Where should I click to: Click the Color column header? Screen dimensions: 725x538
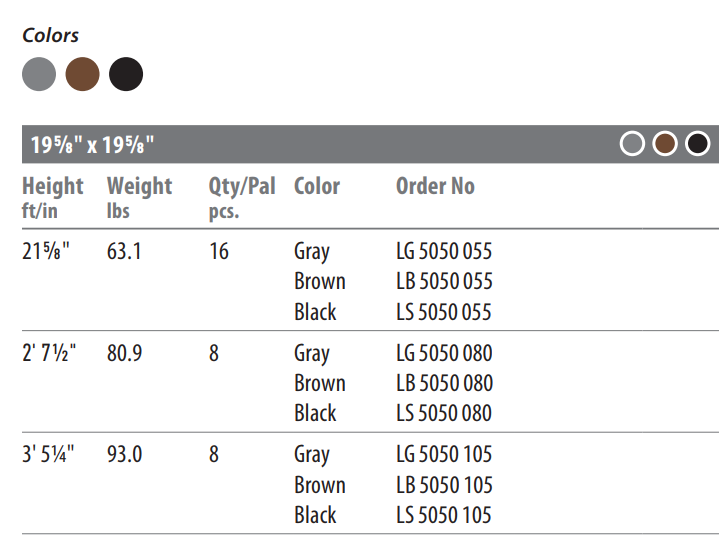tap(317, 186)
